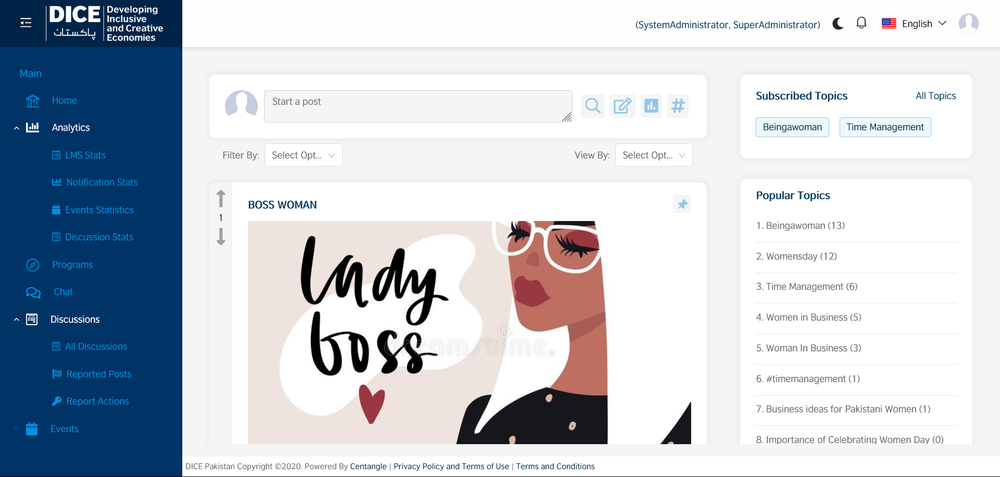This screenshot has width=1000, height=477.
Task: Open Privacy Policy and Terms of Use
Action: pyautogui.click(x=451, y=467)
